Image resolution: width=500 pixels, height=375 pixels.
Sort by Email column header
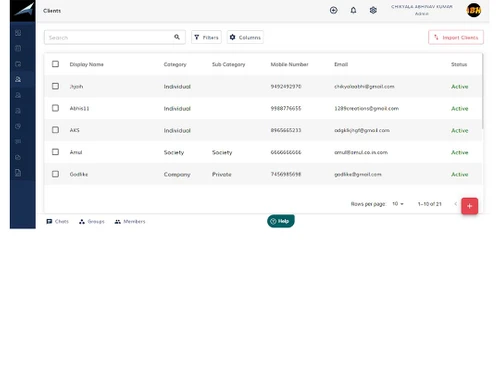(341, 64)
